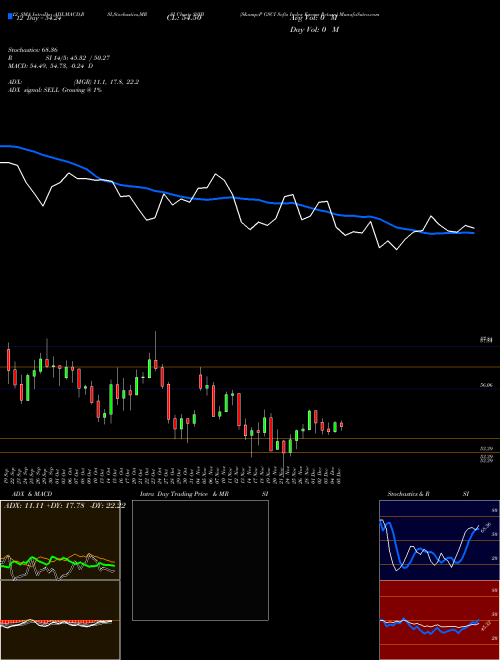This screenshot has height=660, width=500.
Task: Click the 'Stochastics & R SI' panel heading
Action: click(x=428, y=494)
